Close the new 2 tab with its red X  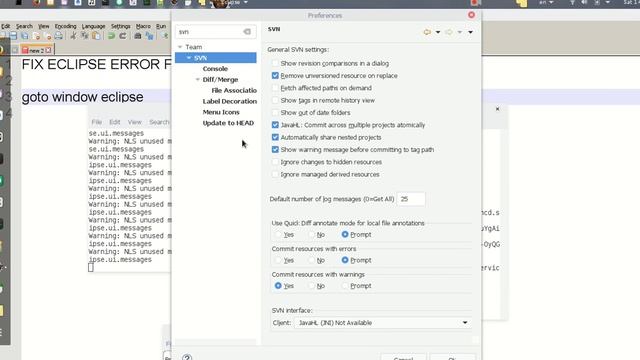click(x=49, y=50)
